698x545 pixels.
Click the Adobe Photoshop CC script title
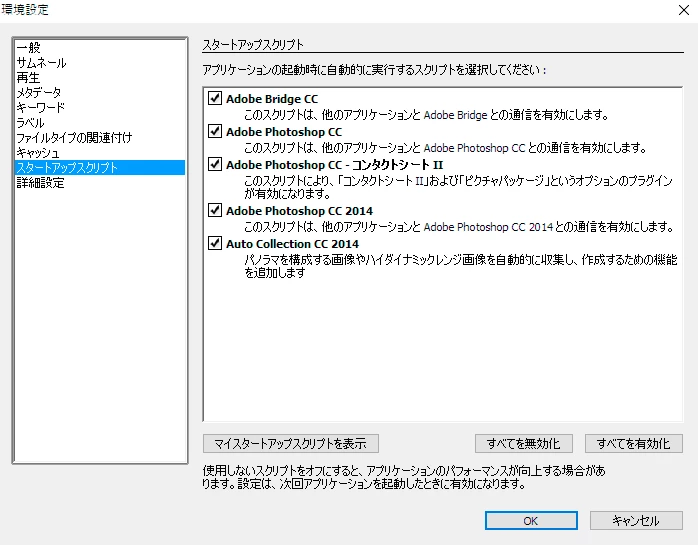pyautogui.click(x=284, y=132)
